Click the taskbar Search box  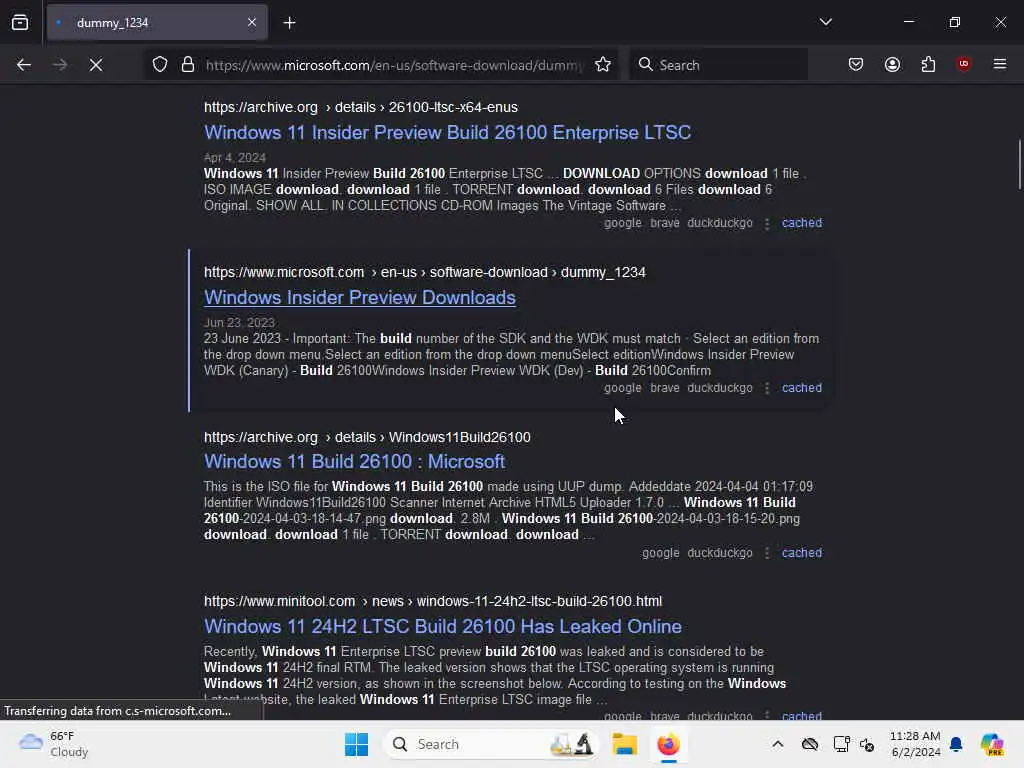pyautogui.click(x=491, y=744)
